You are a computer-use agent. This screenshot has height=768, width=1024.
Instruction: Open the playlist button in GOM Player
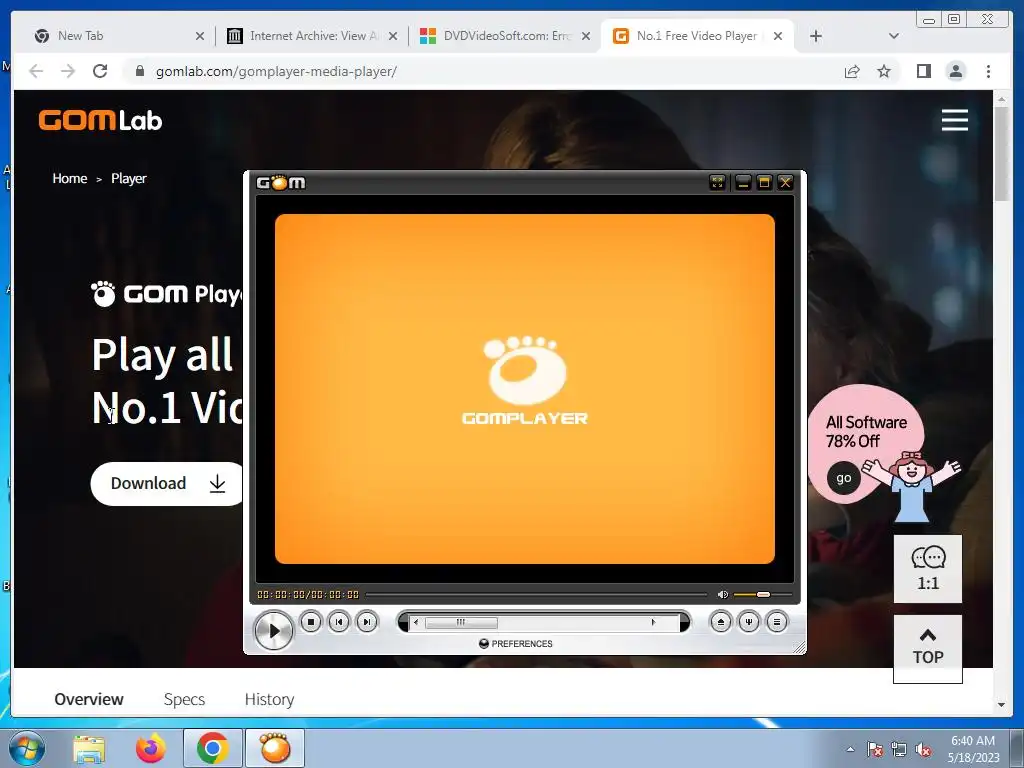(x=776, y=622)
